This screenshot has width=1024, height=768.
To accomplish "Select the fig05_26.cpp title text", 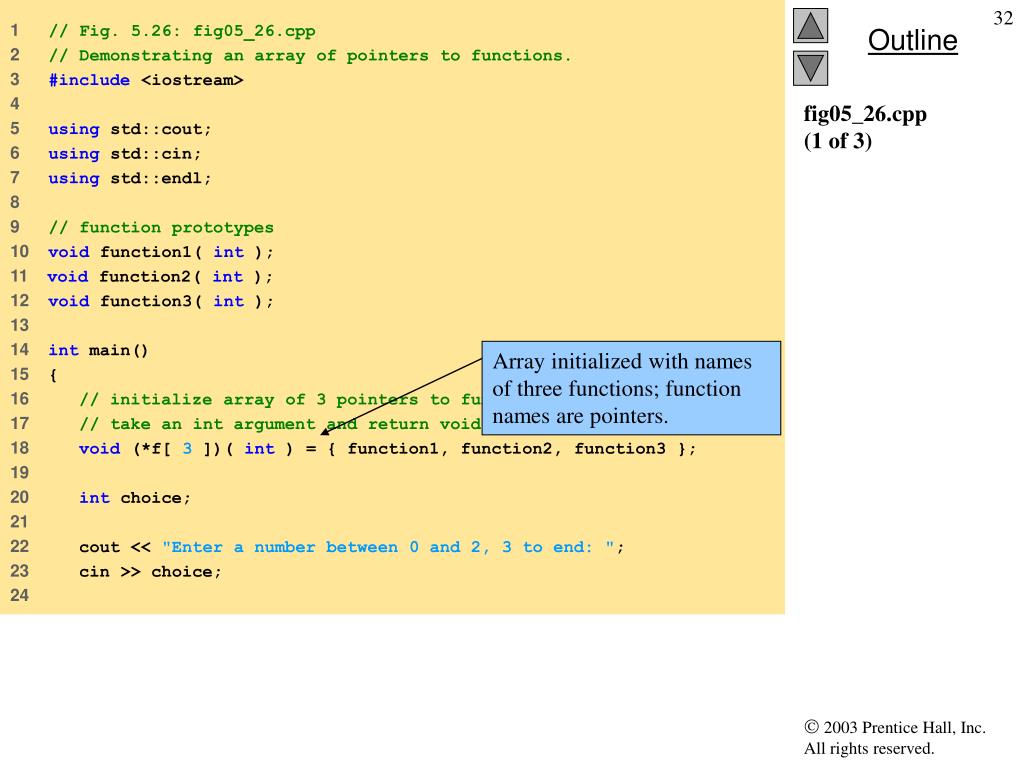I will click(865, 114).
